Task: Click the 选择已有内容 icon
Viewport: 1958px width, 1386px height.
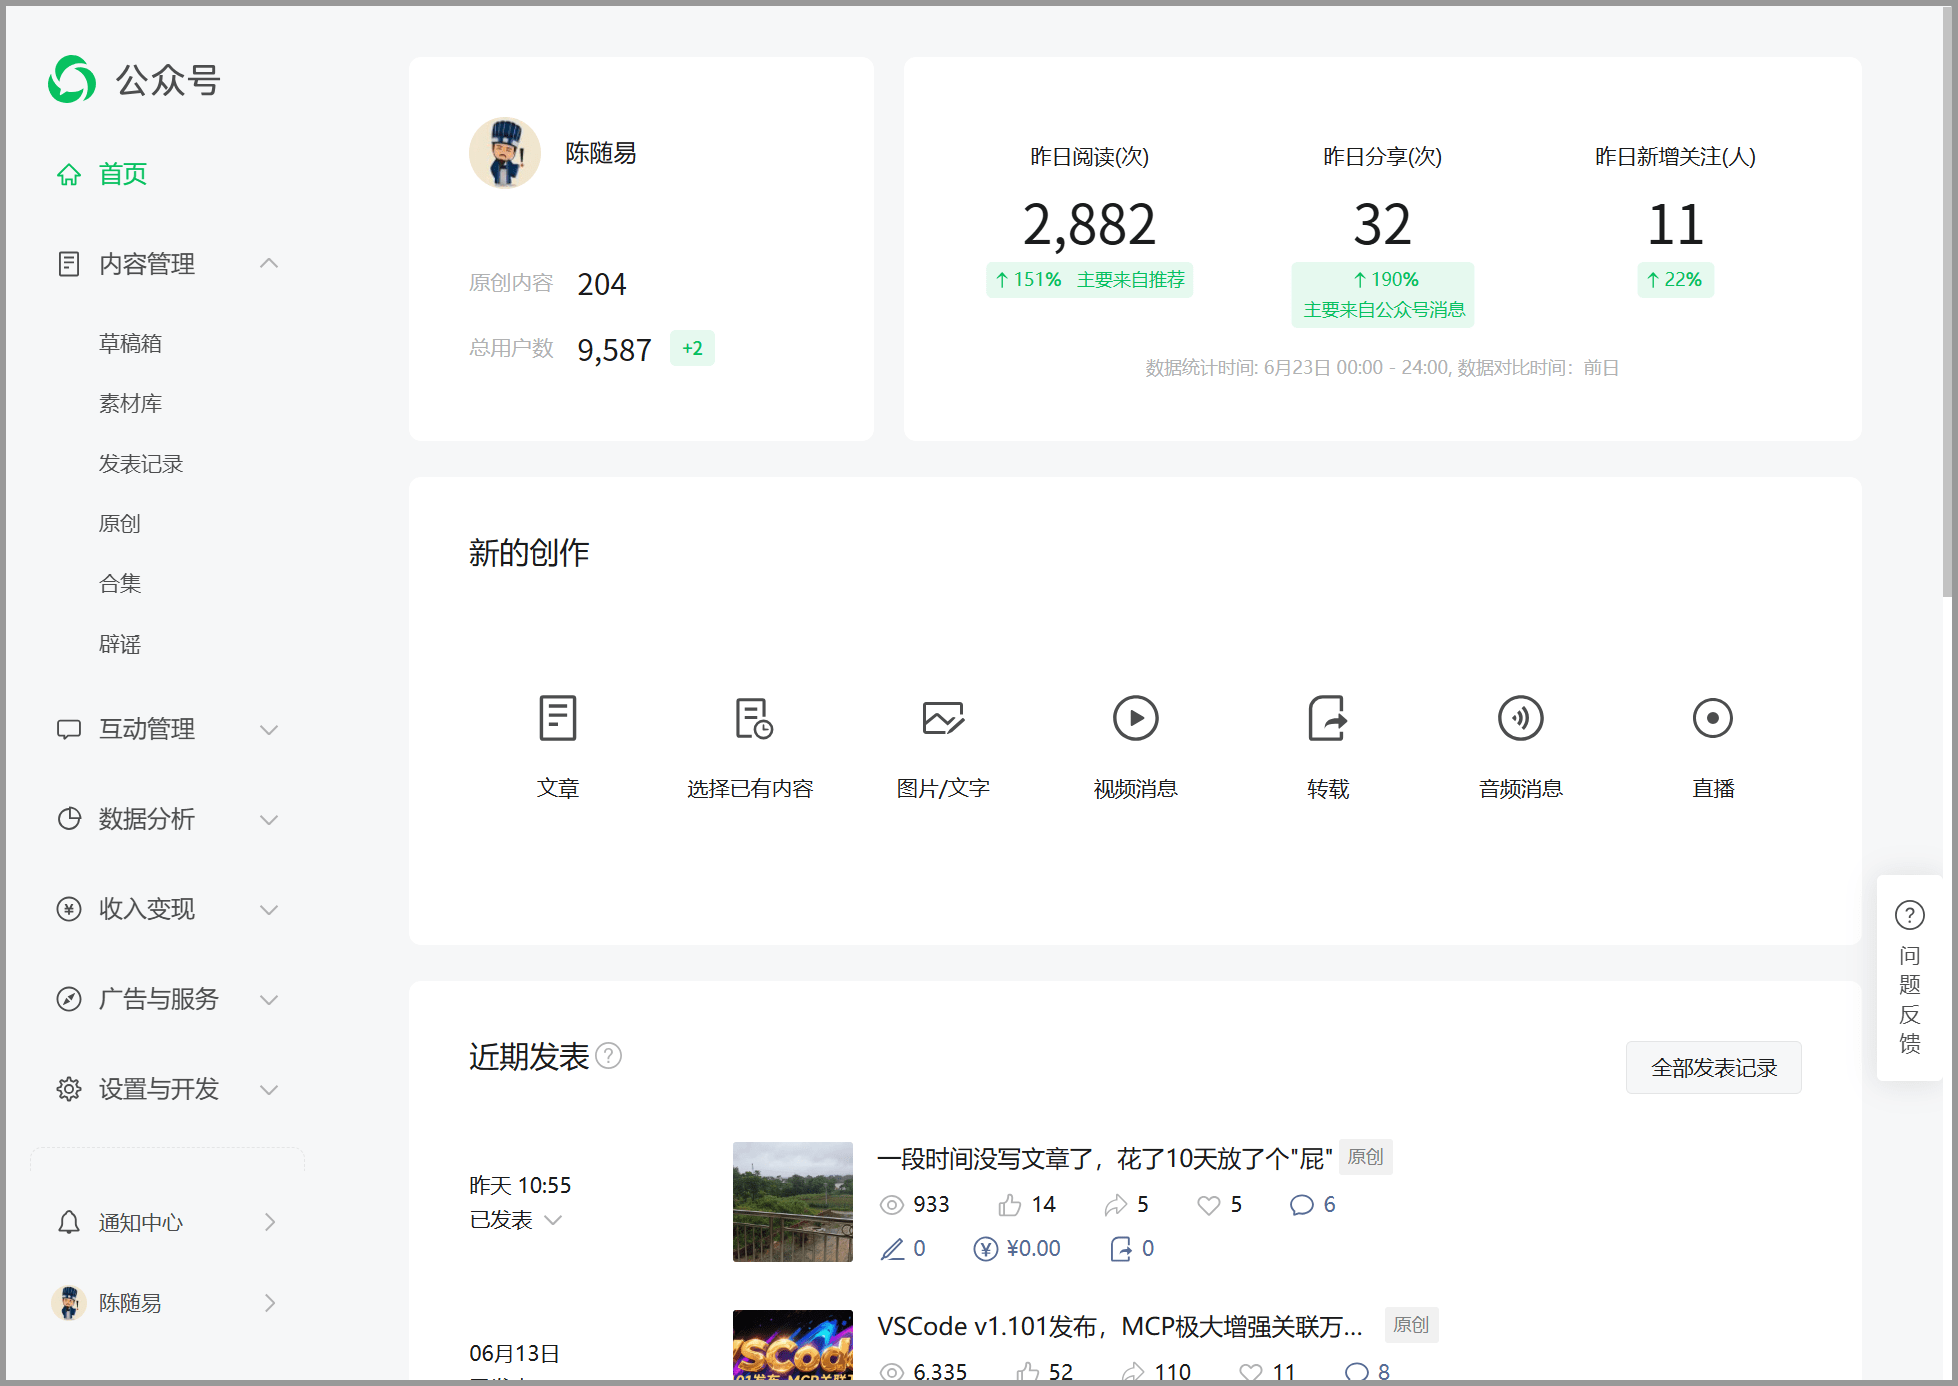Action: 753,718
